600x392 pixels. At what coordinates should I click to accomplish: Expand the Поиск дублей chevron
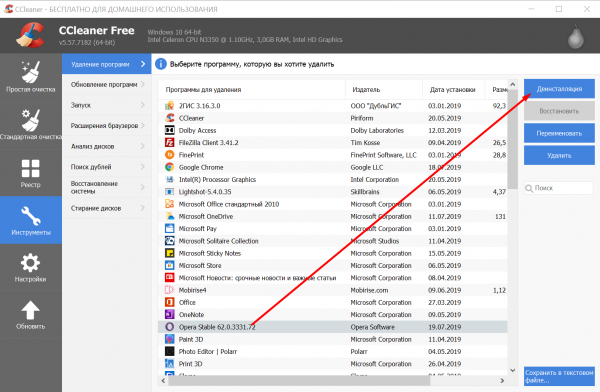click(x=143, y=167)
